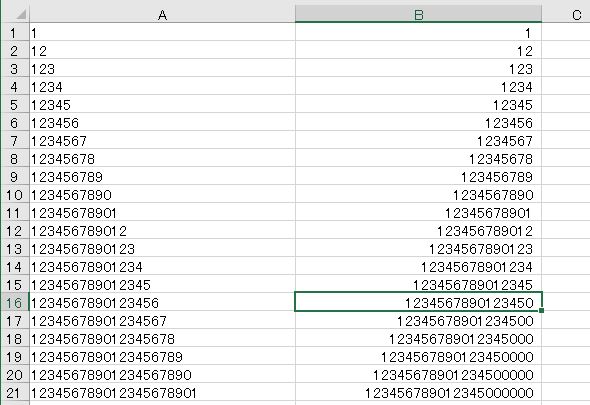Select row 5 header
590x405 pixels.
[14, 105]
